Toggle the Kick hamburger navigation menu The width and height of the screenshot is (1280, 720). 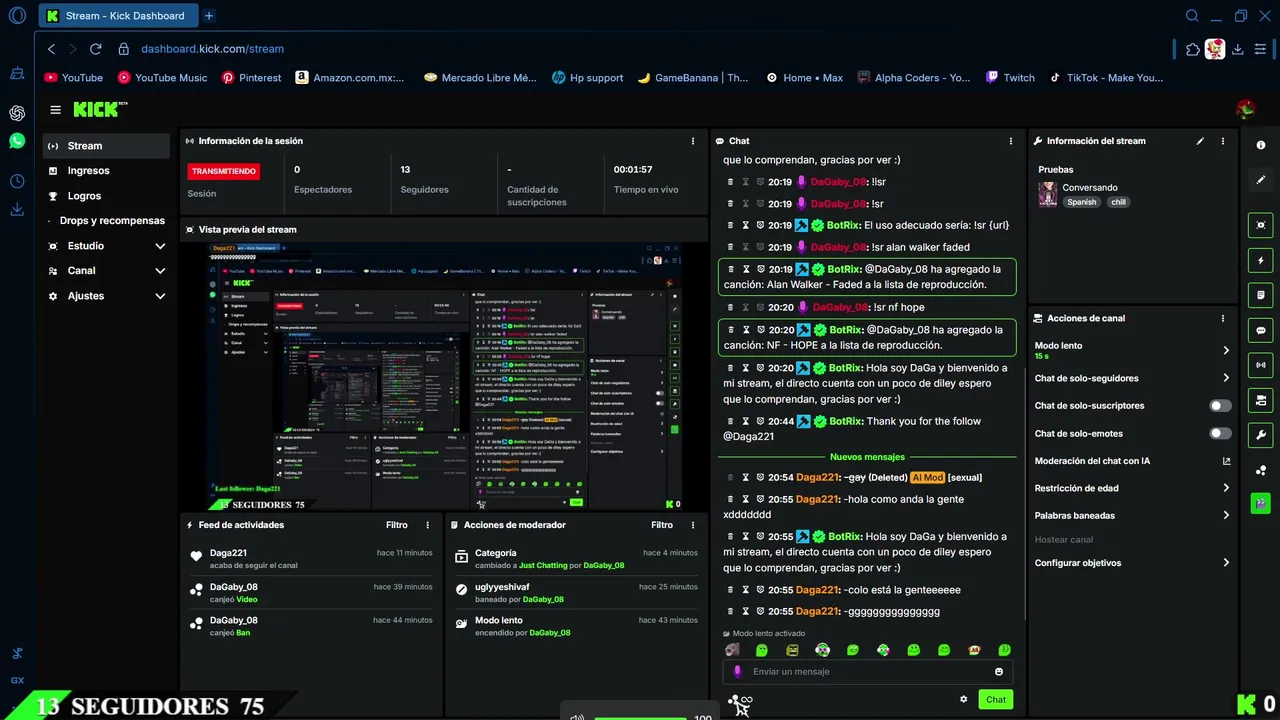click(56, 110)
